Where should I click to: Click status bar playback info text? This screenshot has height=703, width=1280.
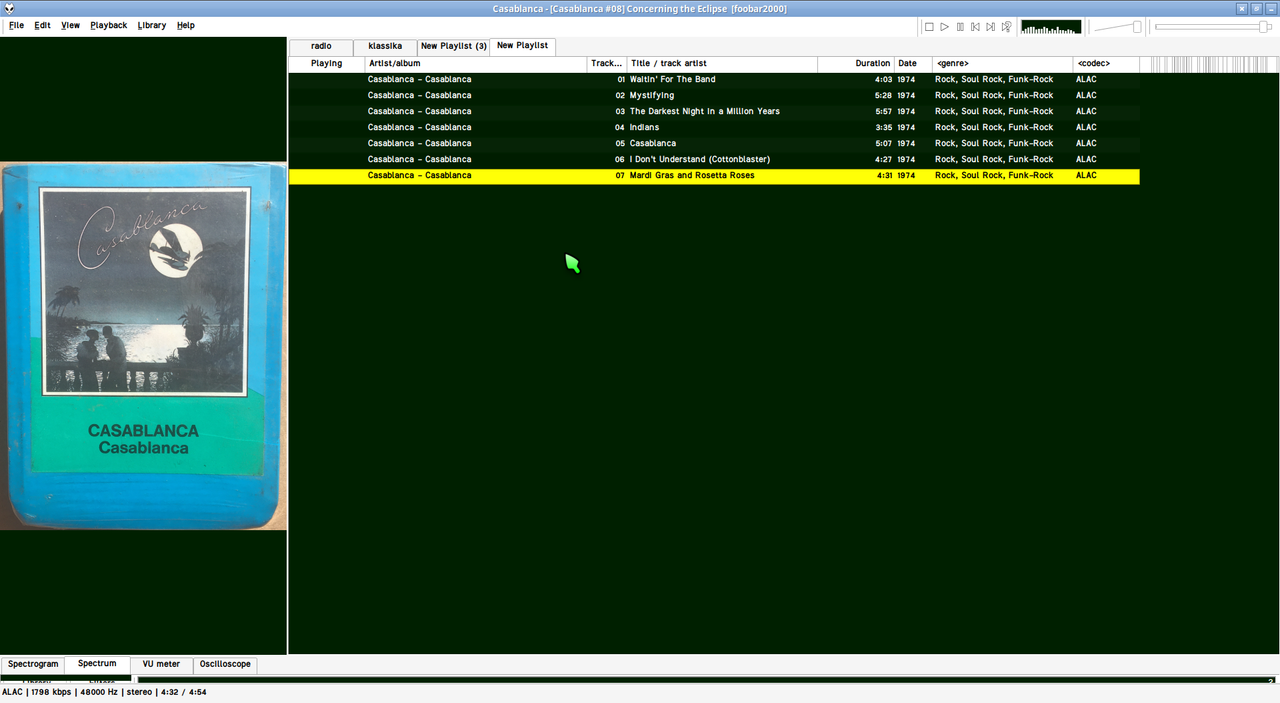click(x=104, y=692)
